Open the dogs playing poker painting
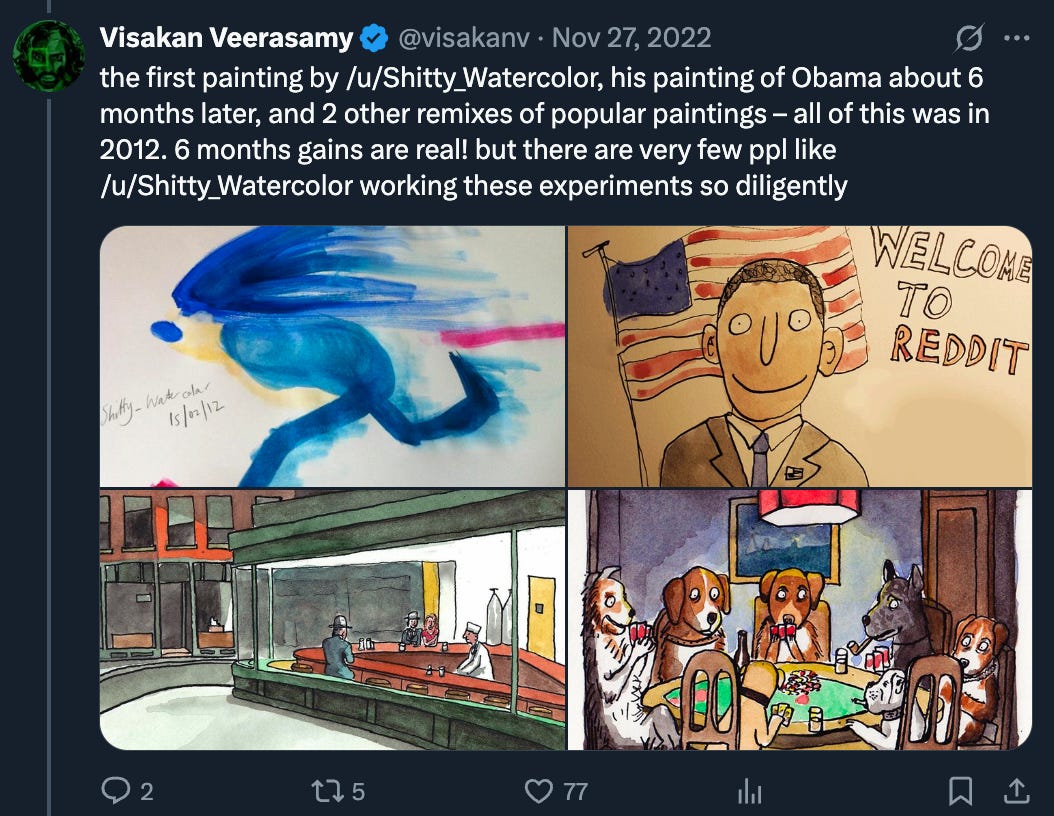 click(x=800, y=620)
